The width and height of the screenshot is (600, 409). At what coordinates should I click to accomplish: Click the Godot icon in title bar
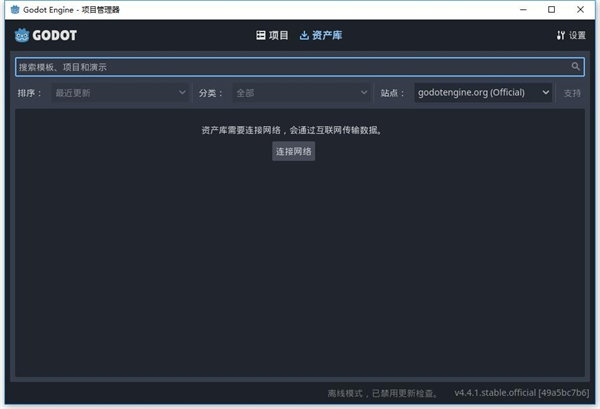[x=12, y=10]
